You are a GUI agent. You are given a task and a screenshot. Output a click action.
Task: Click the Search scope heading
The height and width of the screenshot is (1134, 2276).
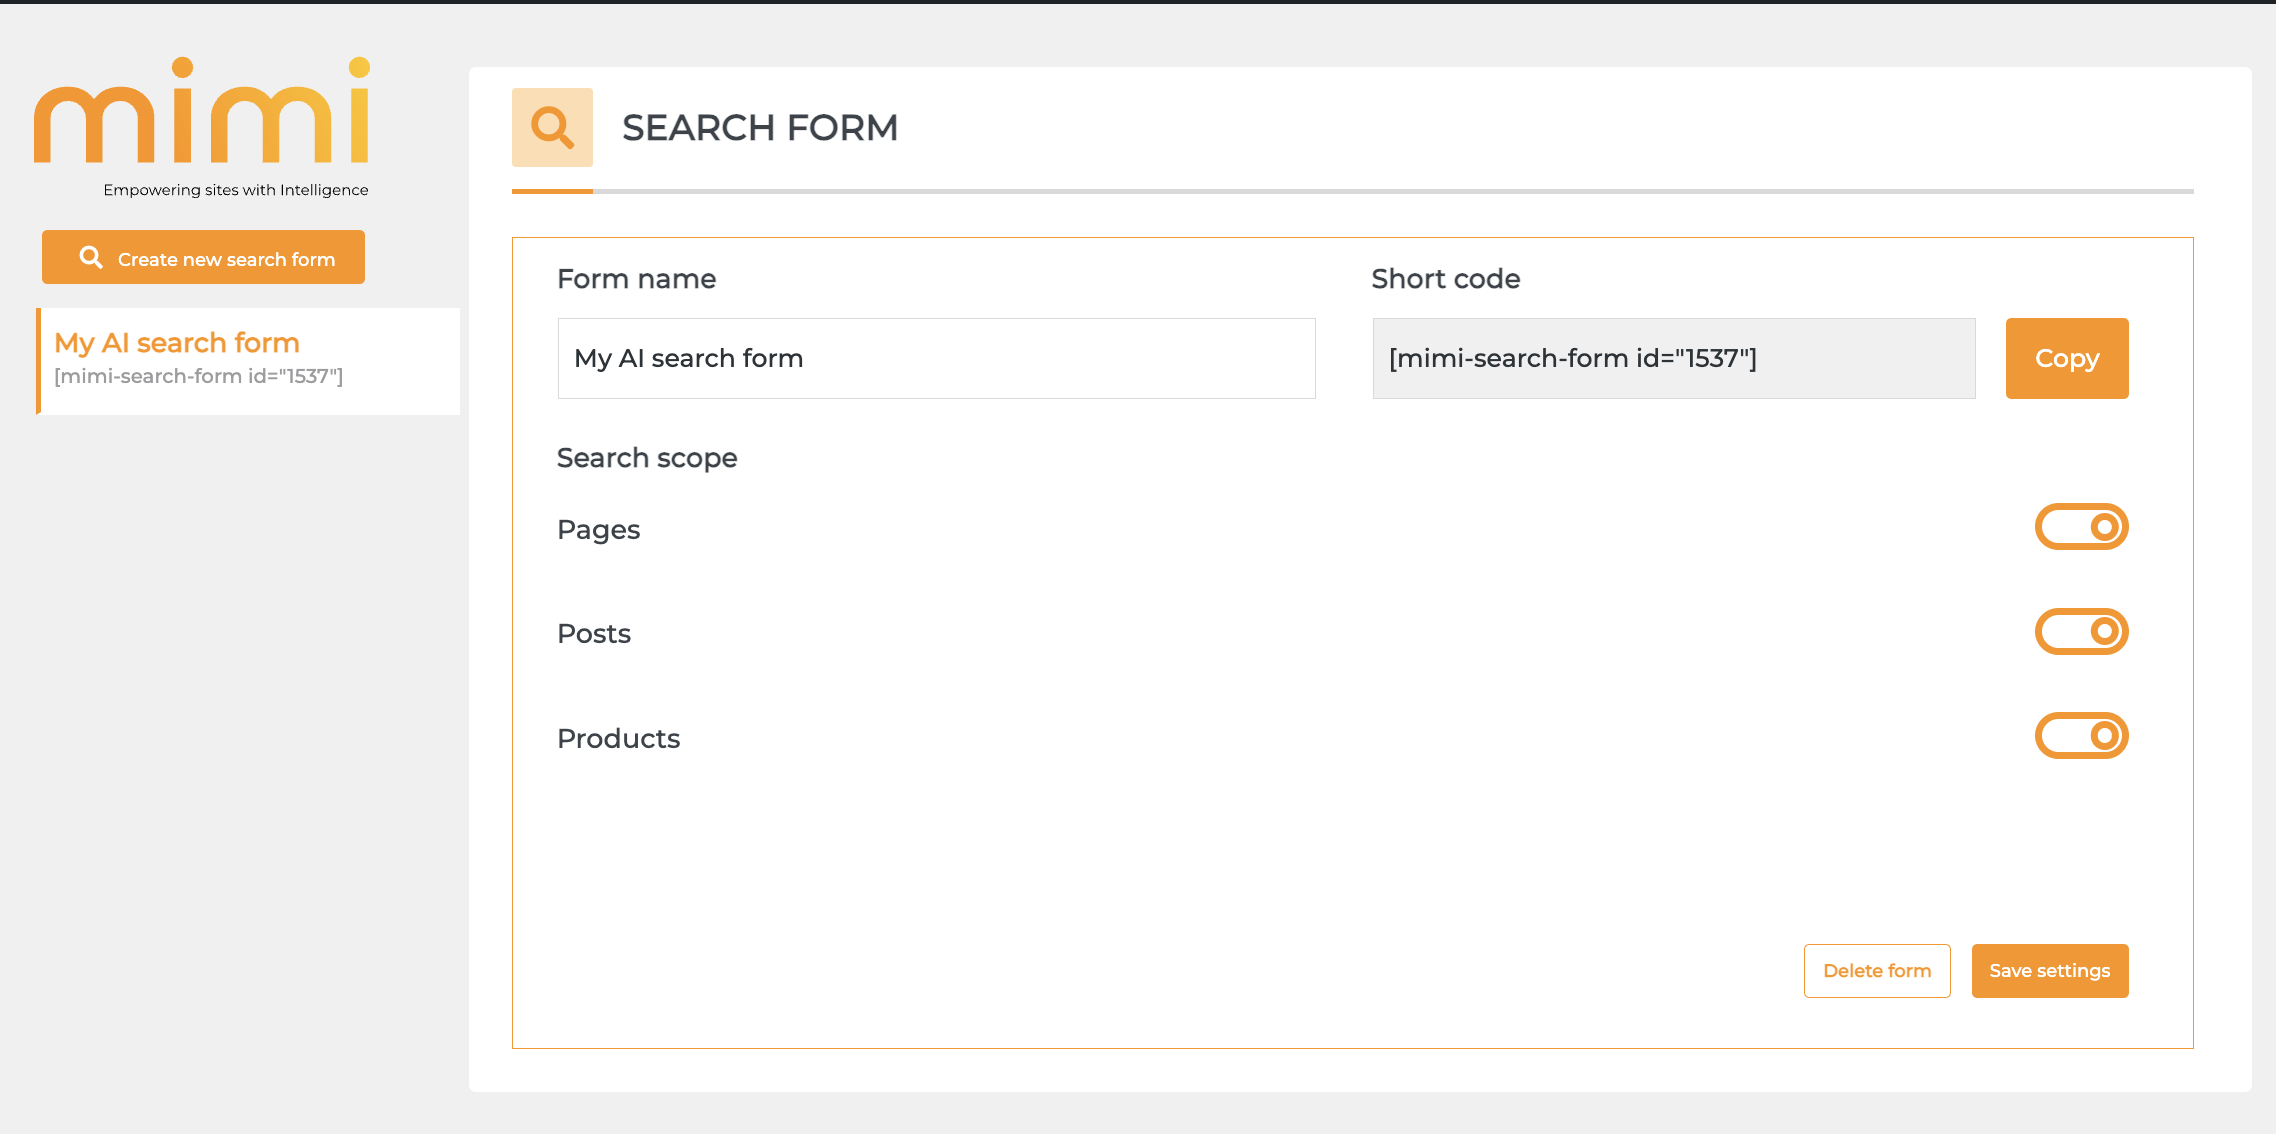click(646, 458)
